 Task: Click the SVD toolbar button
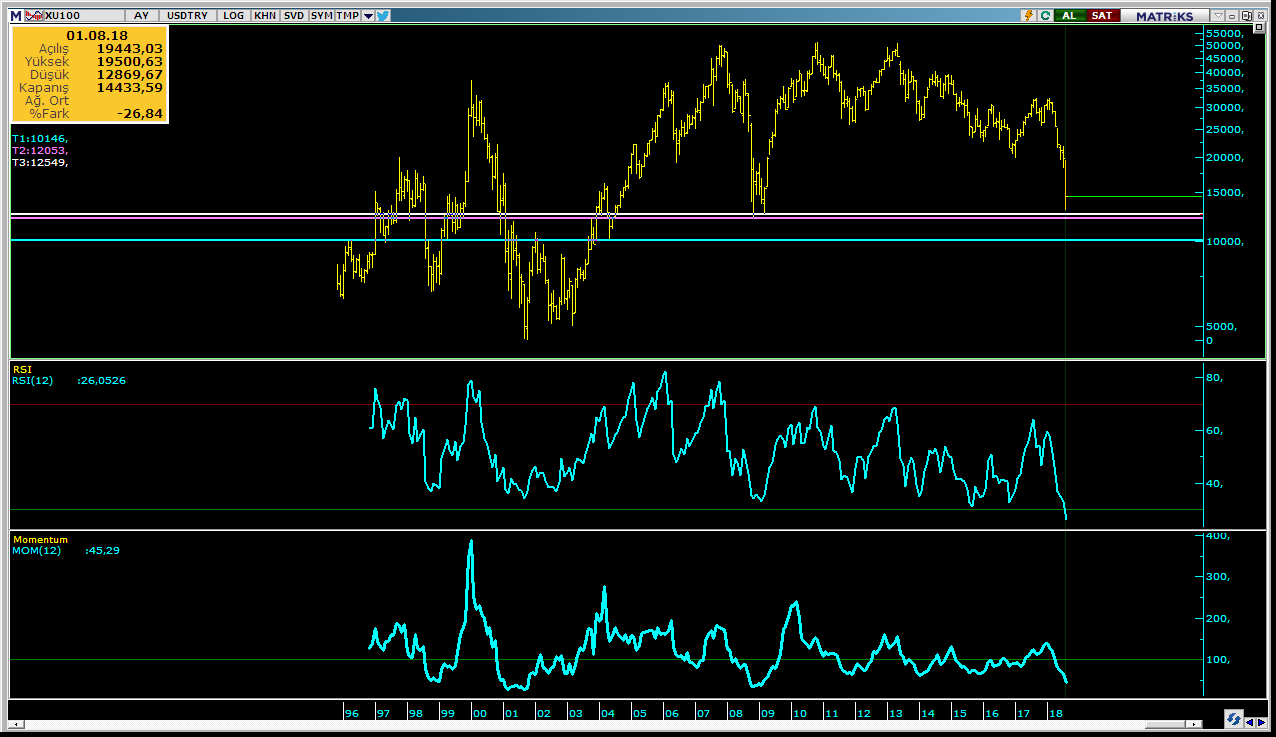(x=293, y=16)
